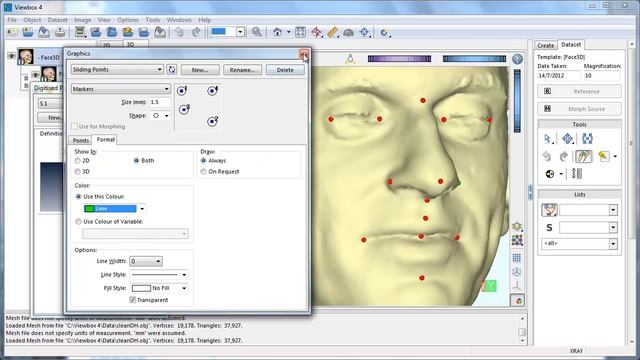
Task: Select the On Request draw option
Action: pos(203,172)
